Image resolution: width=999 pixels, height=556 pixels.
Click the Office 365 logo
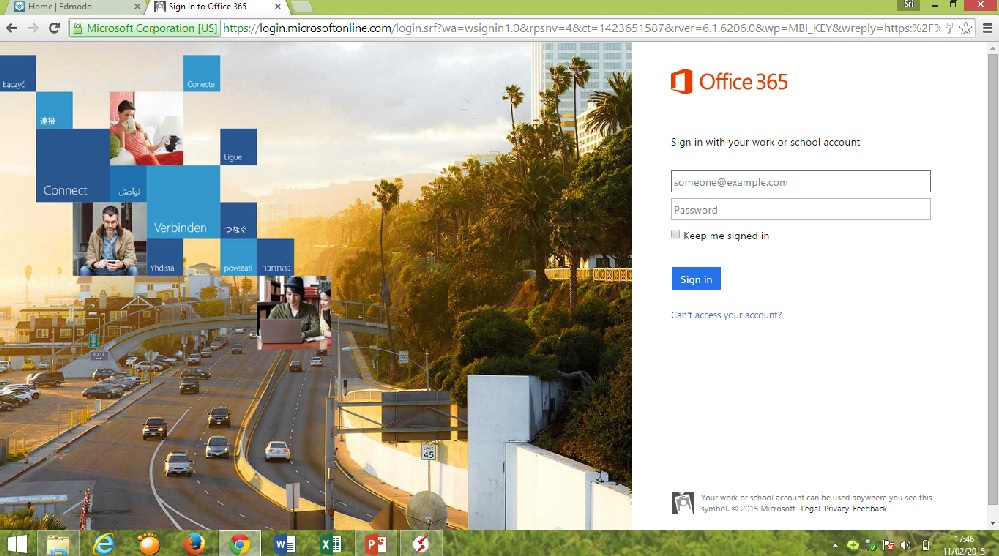click(x=729, y=82)
